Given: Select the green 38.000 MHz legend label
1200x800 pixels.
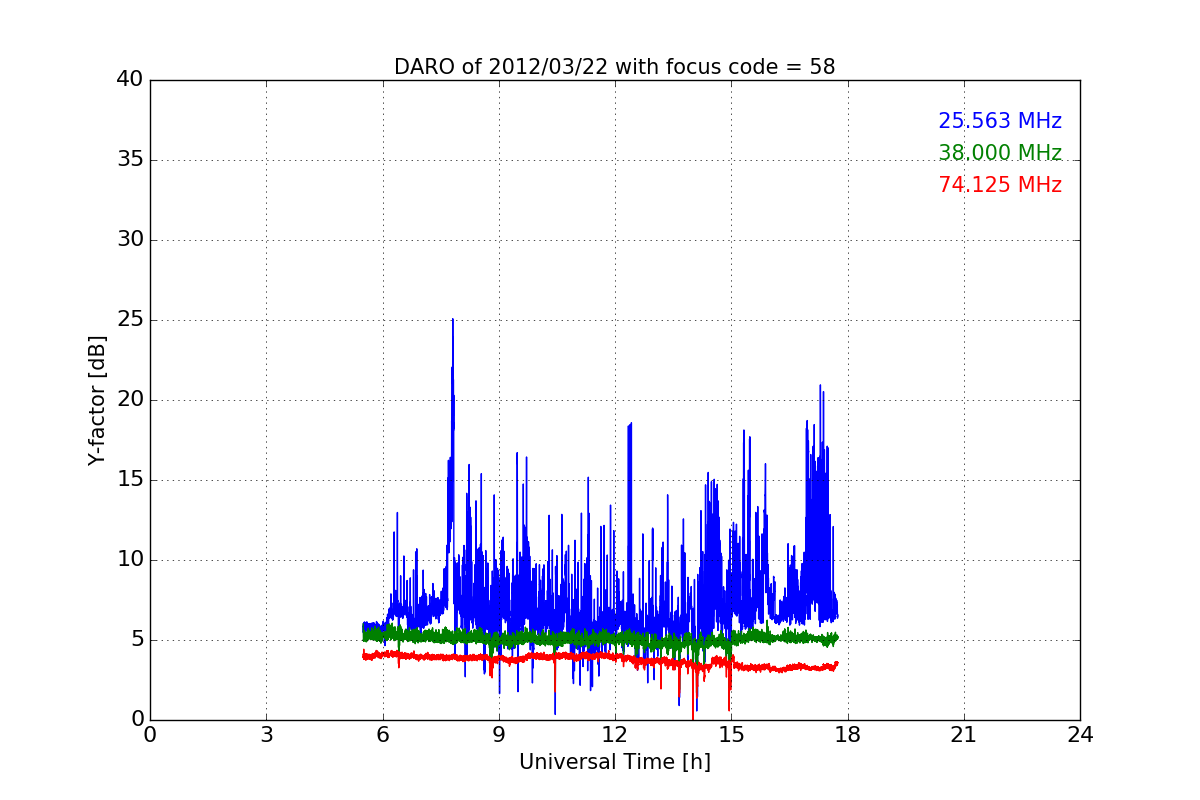Looking at the screenshot, I should tap(1000, 153).
